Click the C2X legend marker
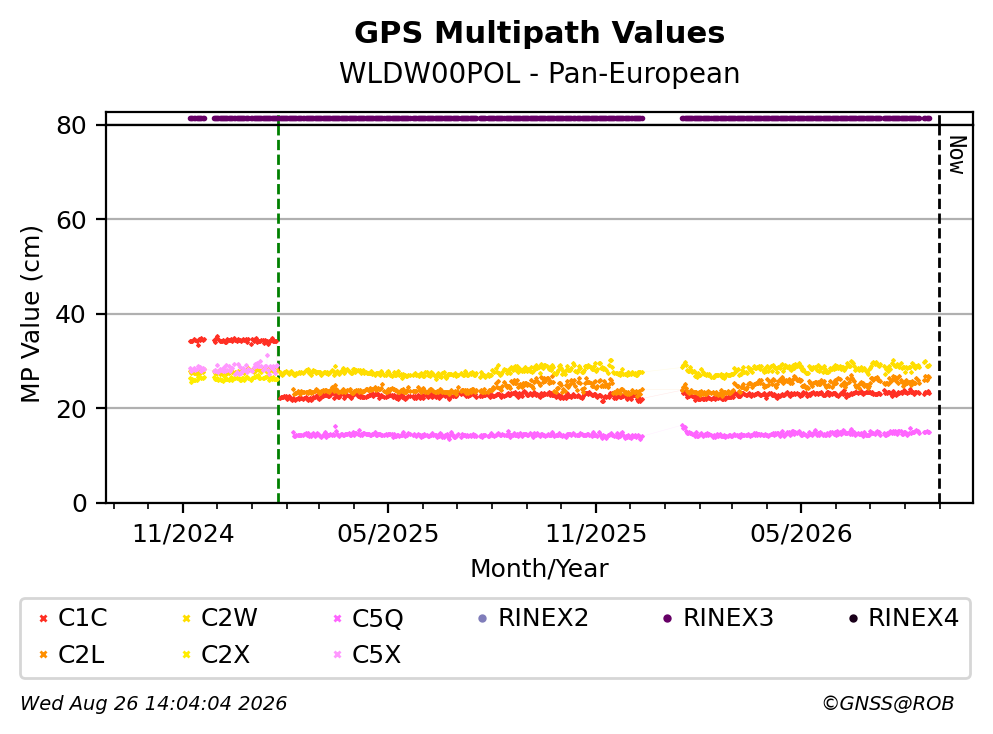 (186, 655)
